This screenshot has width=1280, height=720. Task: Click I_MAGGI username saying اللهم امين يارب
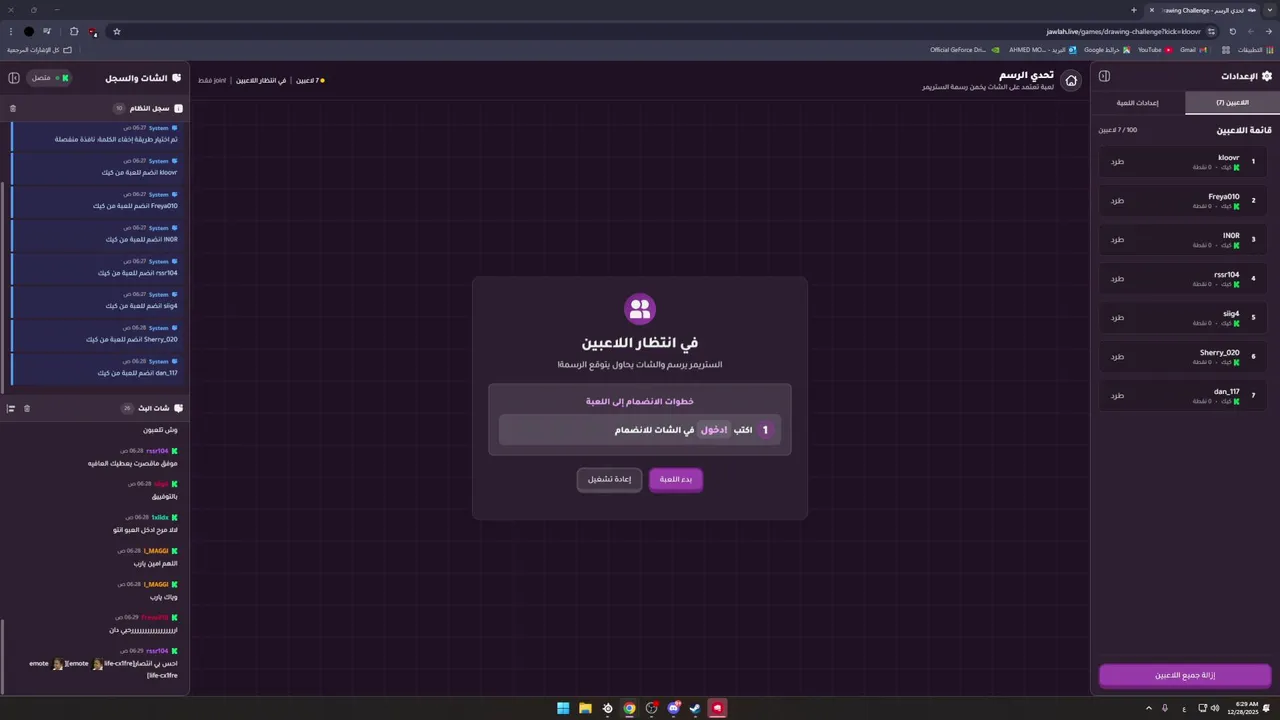[156, 551]
